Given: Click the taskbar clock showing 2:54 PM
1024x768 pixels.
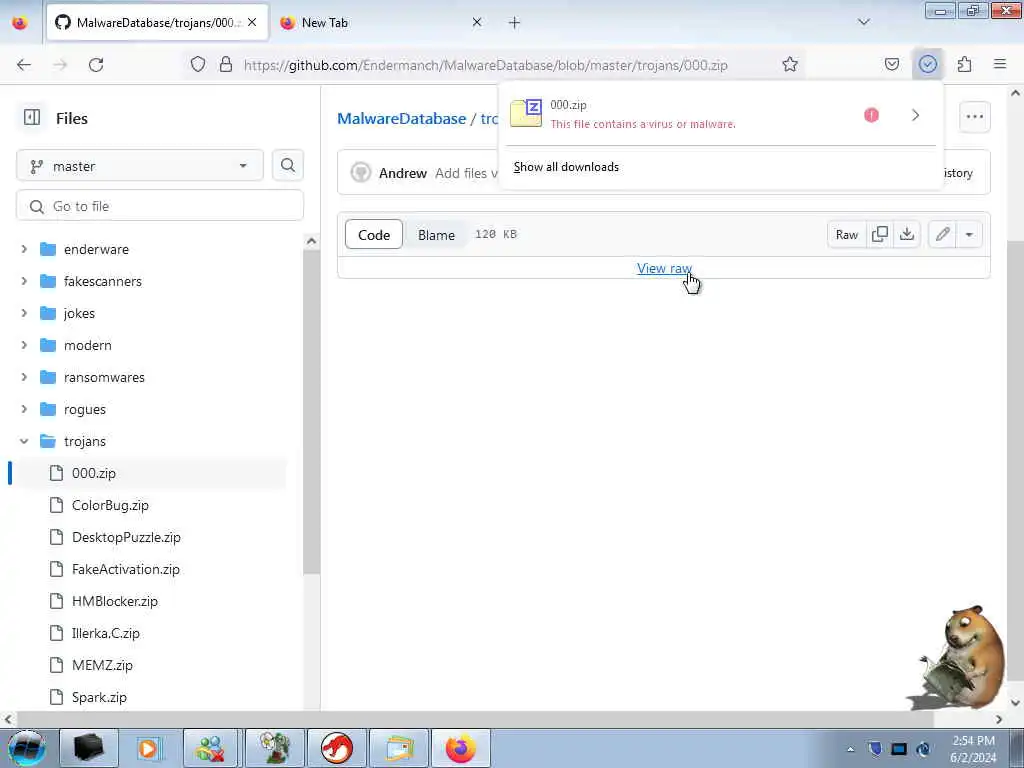Looking at the screenshot, I should pyautogui.click(x=973, y=749).
